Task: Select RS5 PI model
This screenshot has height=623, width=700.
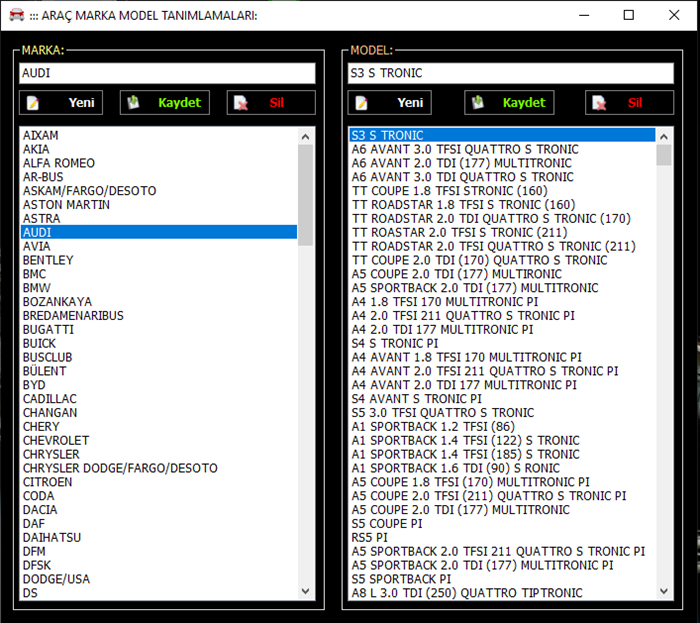Action: tap(502, 537)
